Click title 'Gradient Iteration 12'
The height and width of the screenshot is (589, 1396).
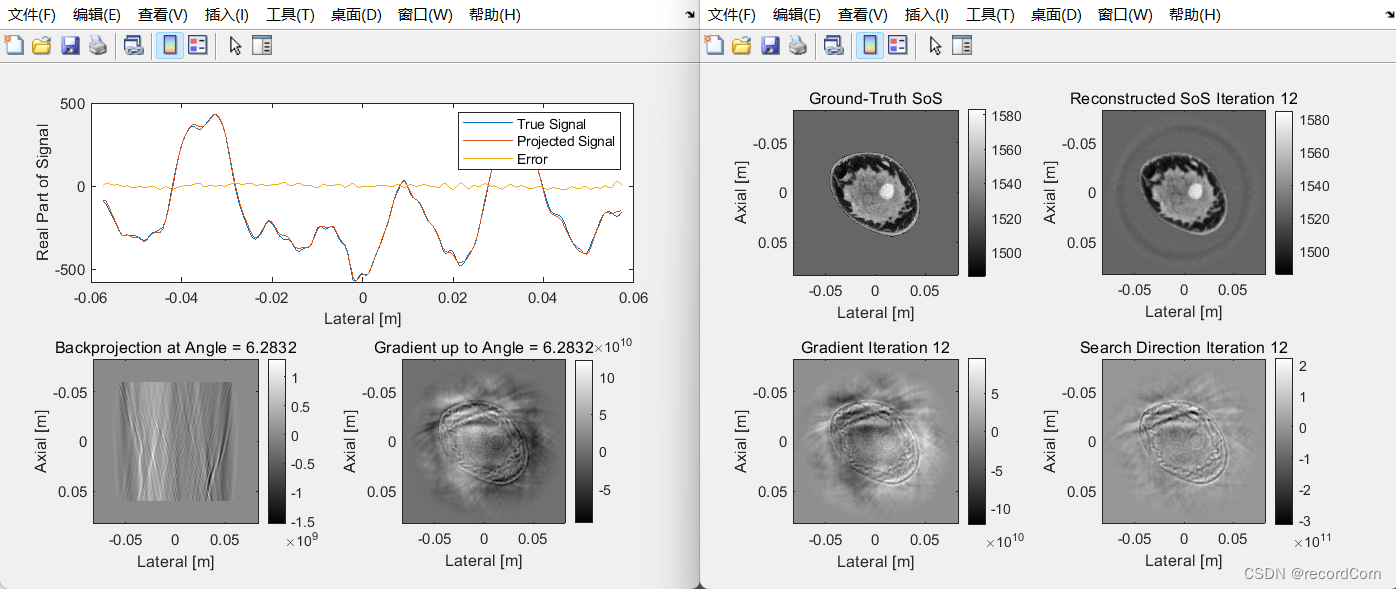(x=875, y=347)
